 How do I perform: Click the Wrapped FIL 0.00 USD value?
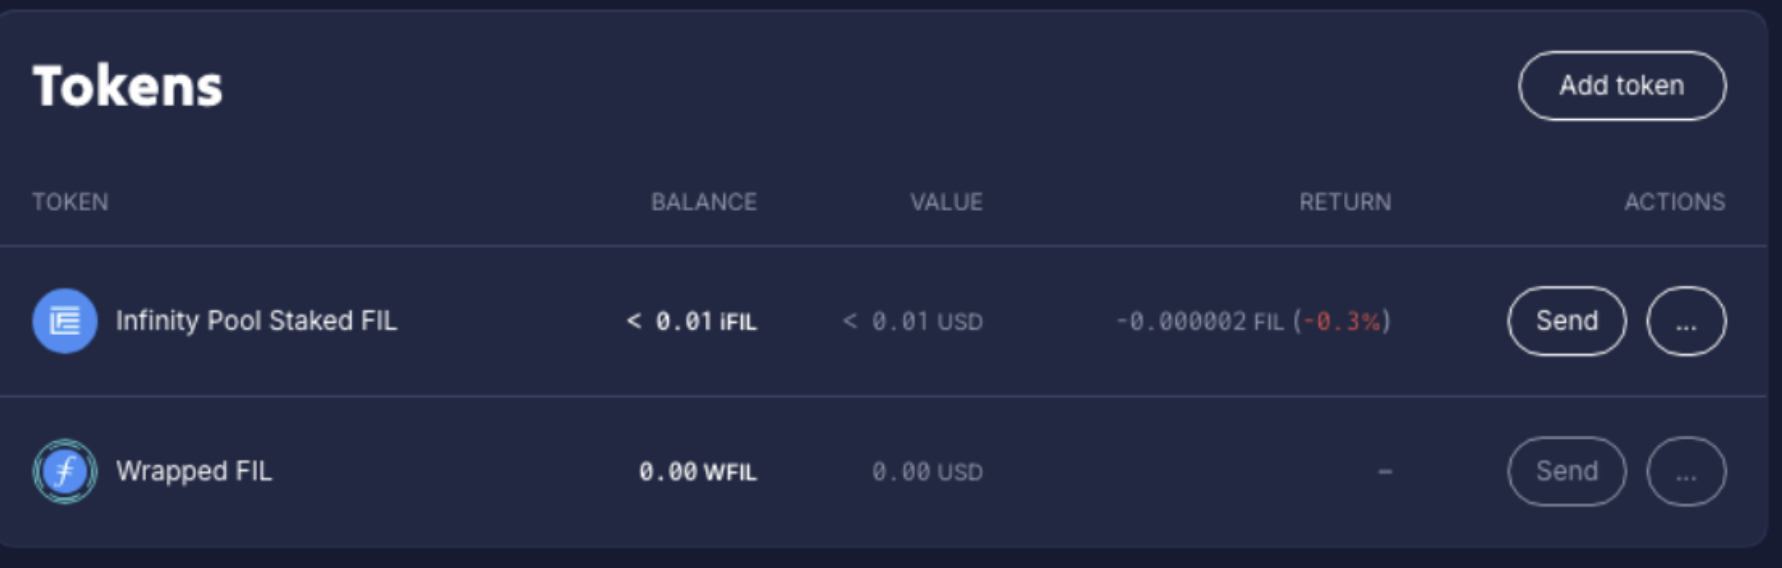(927, 472)
